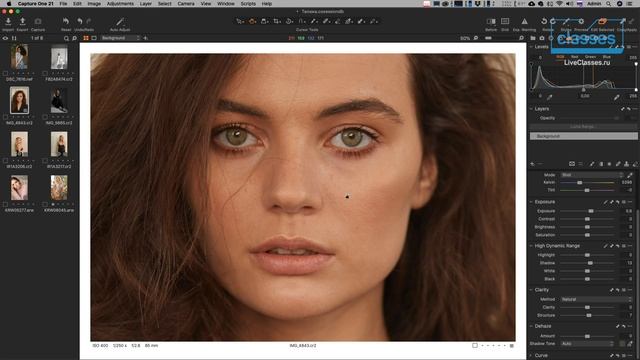
Task: Click the Export icon in toolbar
Action: tap(22, 21)
